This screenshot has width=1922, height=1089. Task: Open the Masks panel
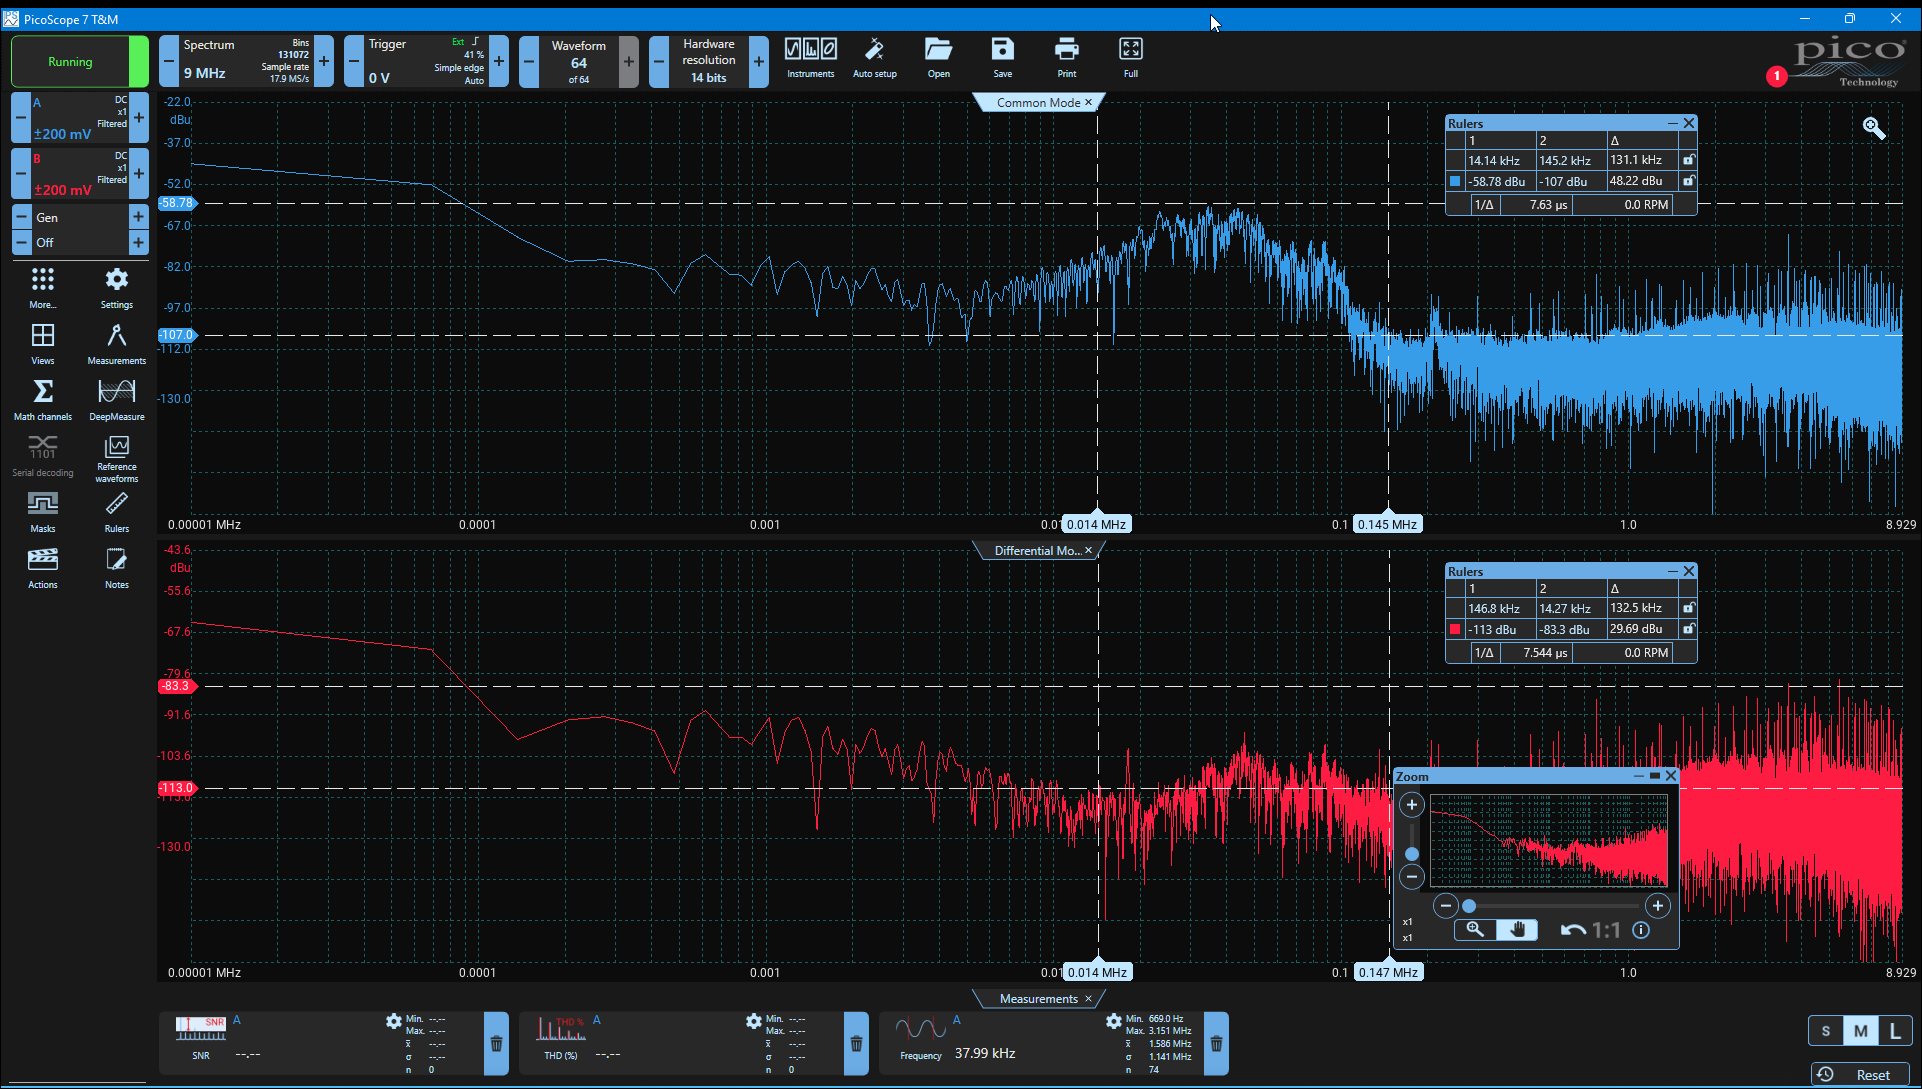(x=43, y=511)
